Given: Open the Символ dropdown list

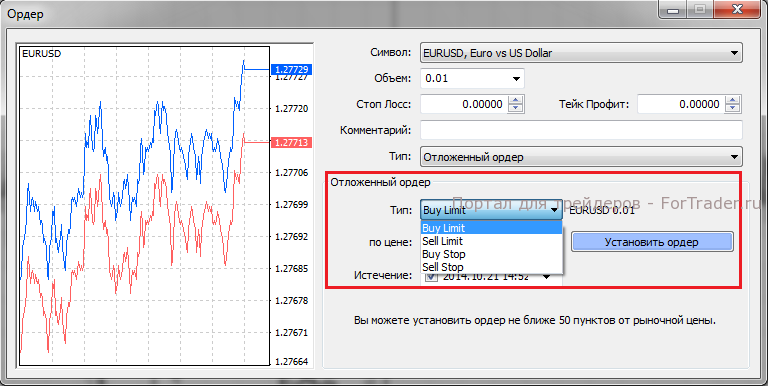Looking at the screenshot, I should pos(581,53).
